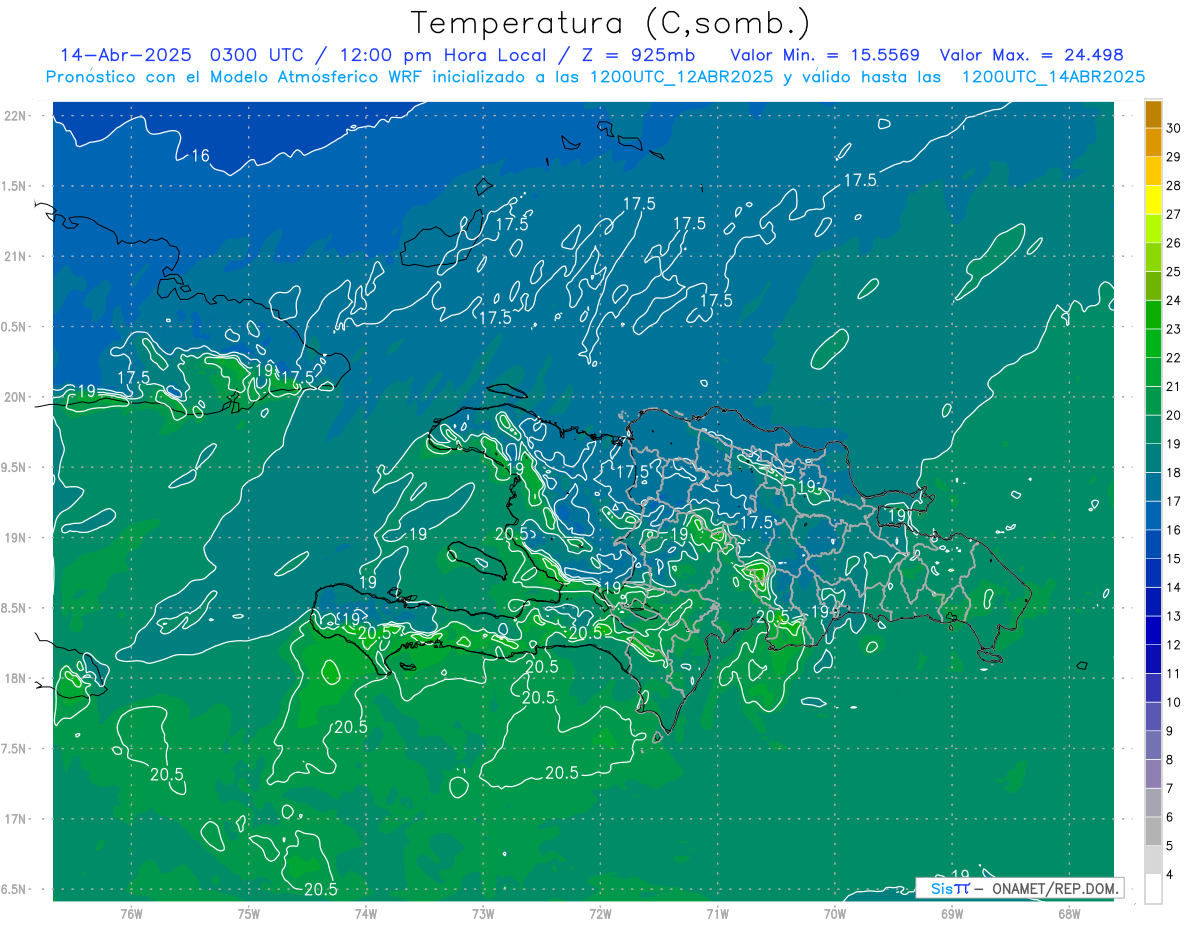Select the "69W" longitude label

952,913
